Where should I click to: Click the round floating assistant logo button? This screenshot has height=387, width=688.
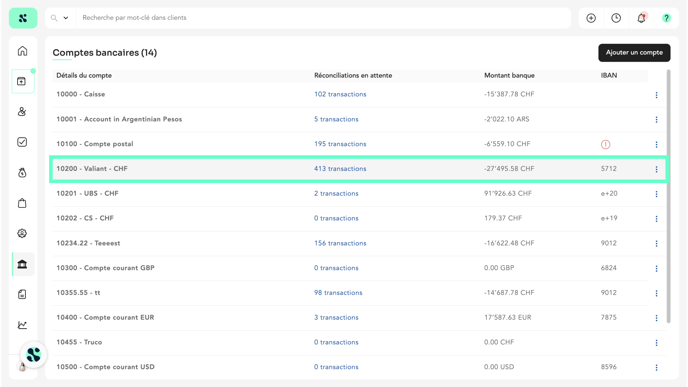(33, 355)
